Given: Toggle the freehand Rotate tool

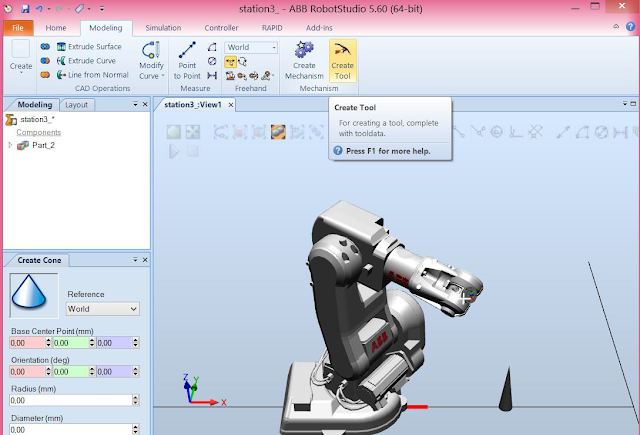Looking at the screenshot, I should pos(242,62).
